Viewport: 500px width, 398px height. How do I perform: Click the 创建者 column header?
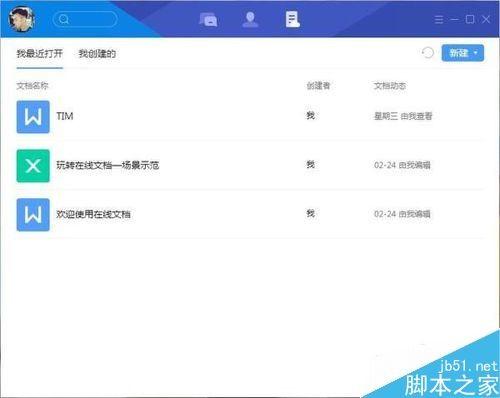click(318, 86)
